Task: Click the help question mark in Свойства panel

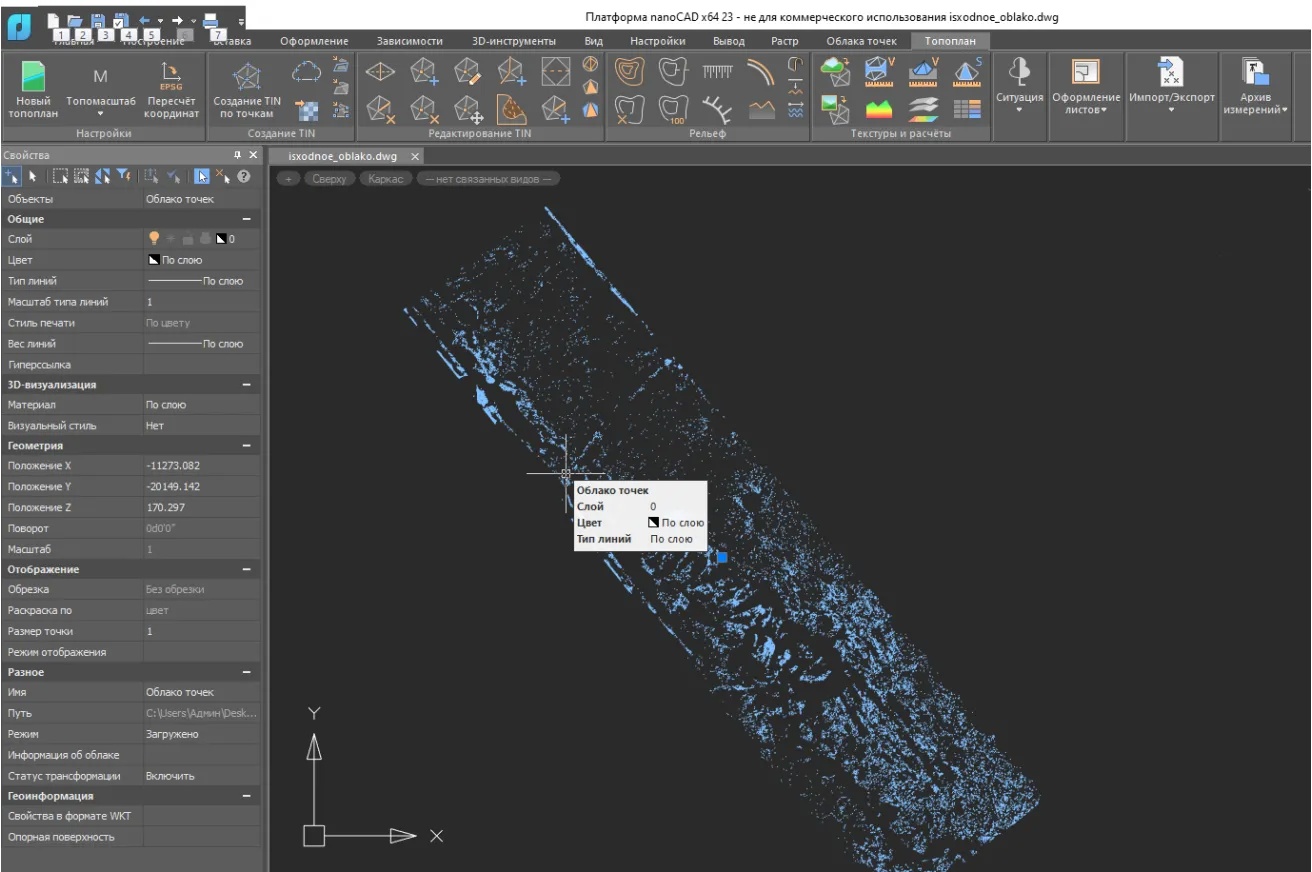Action: pyautogui.click(x=243, y=176)
